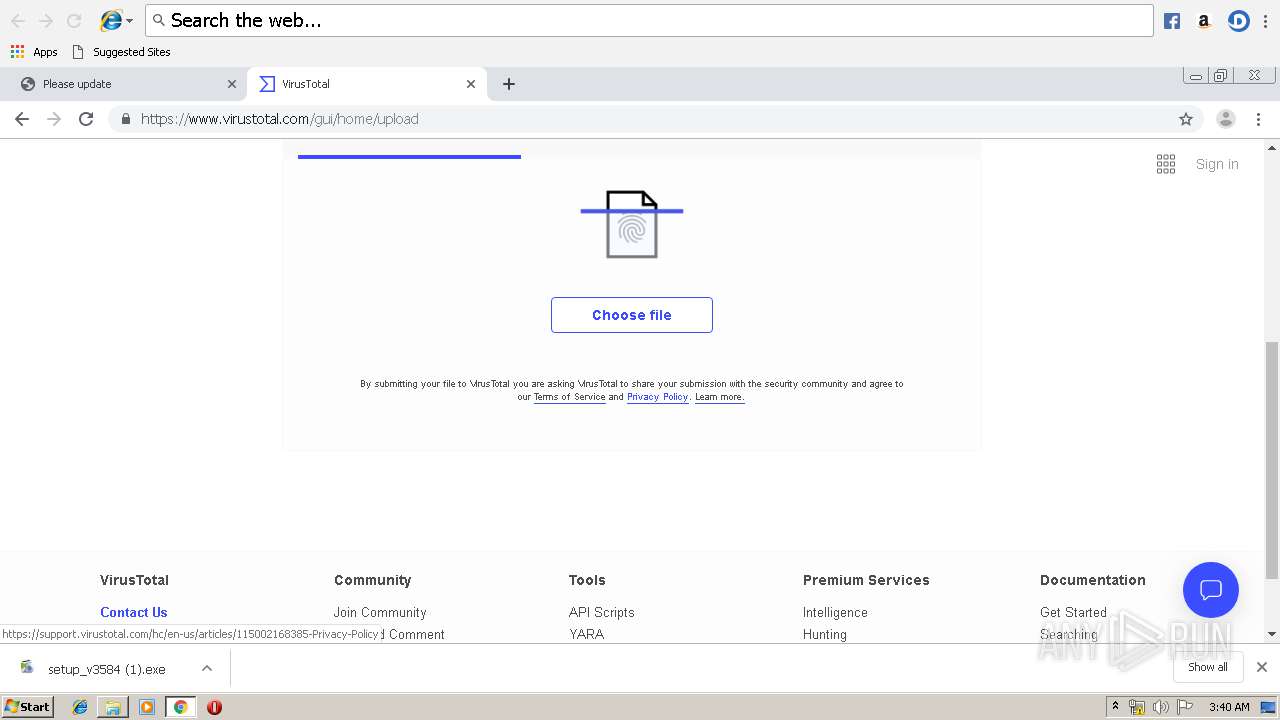Screen dimensions: 1280x720
Task: Open a new browser tab
Action: point(509,84)
